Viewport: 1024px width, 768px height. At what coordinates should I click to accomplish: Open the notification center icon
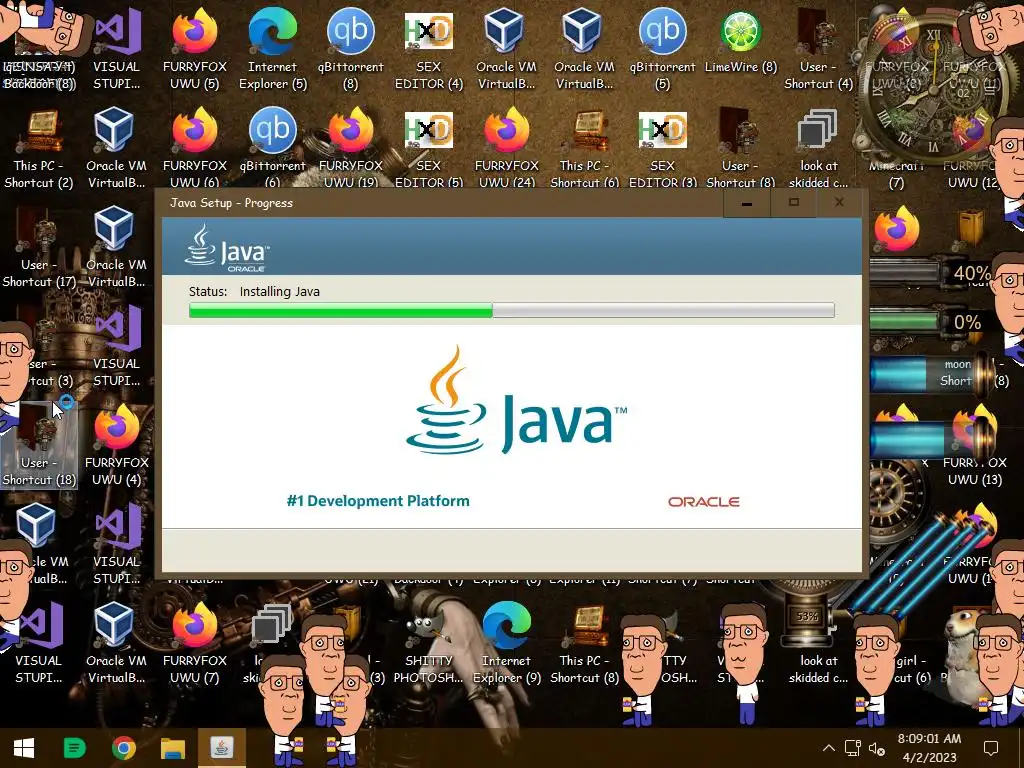(x=991, y=748)
